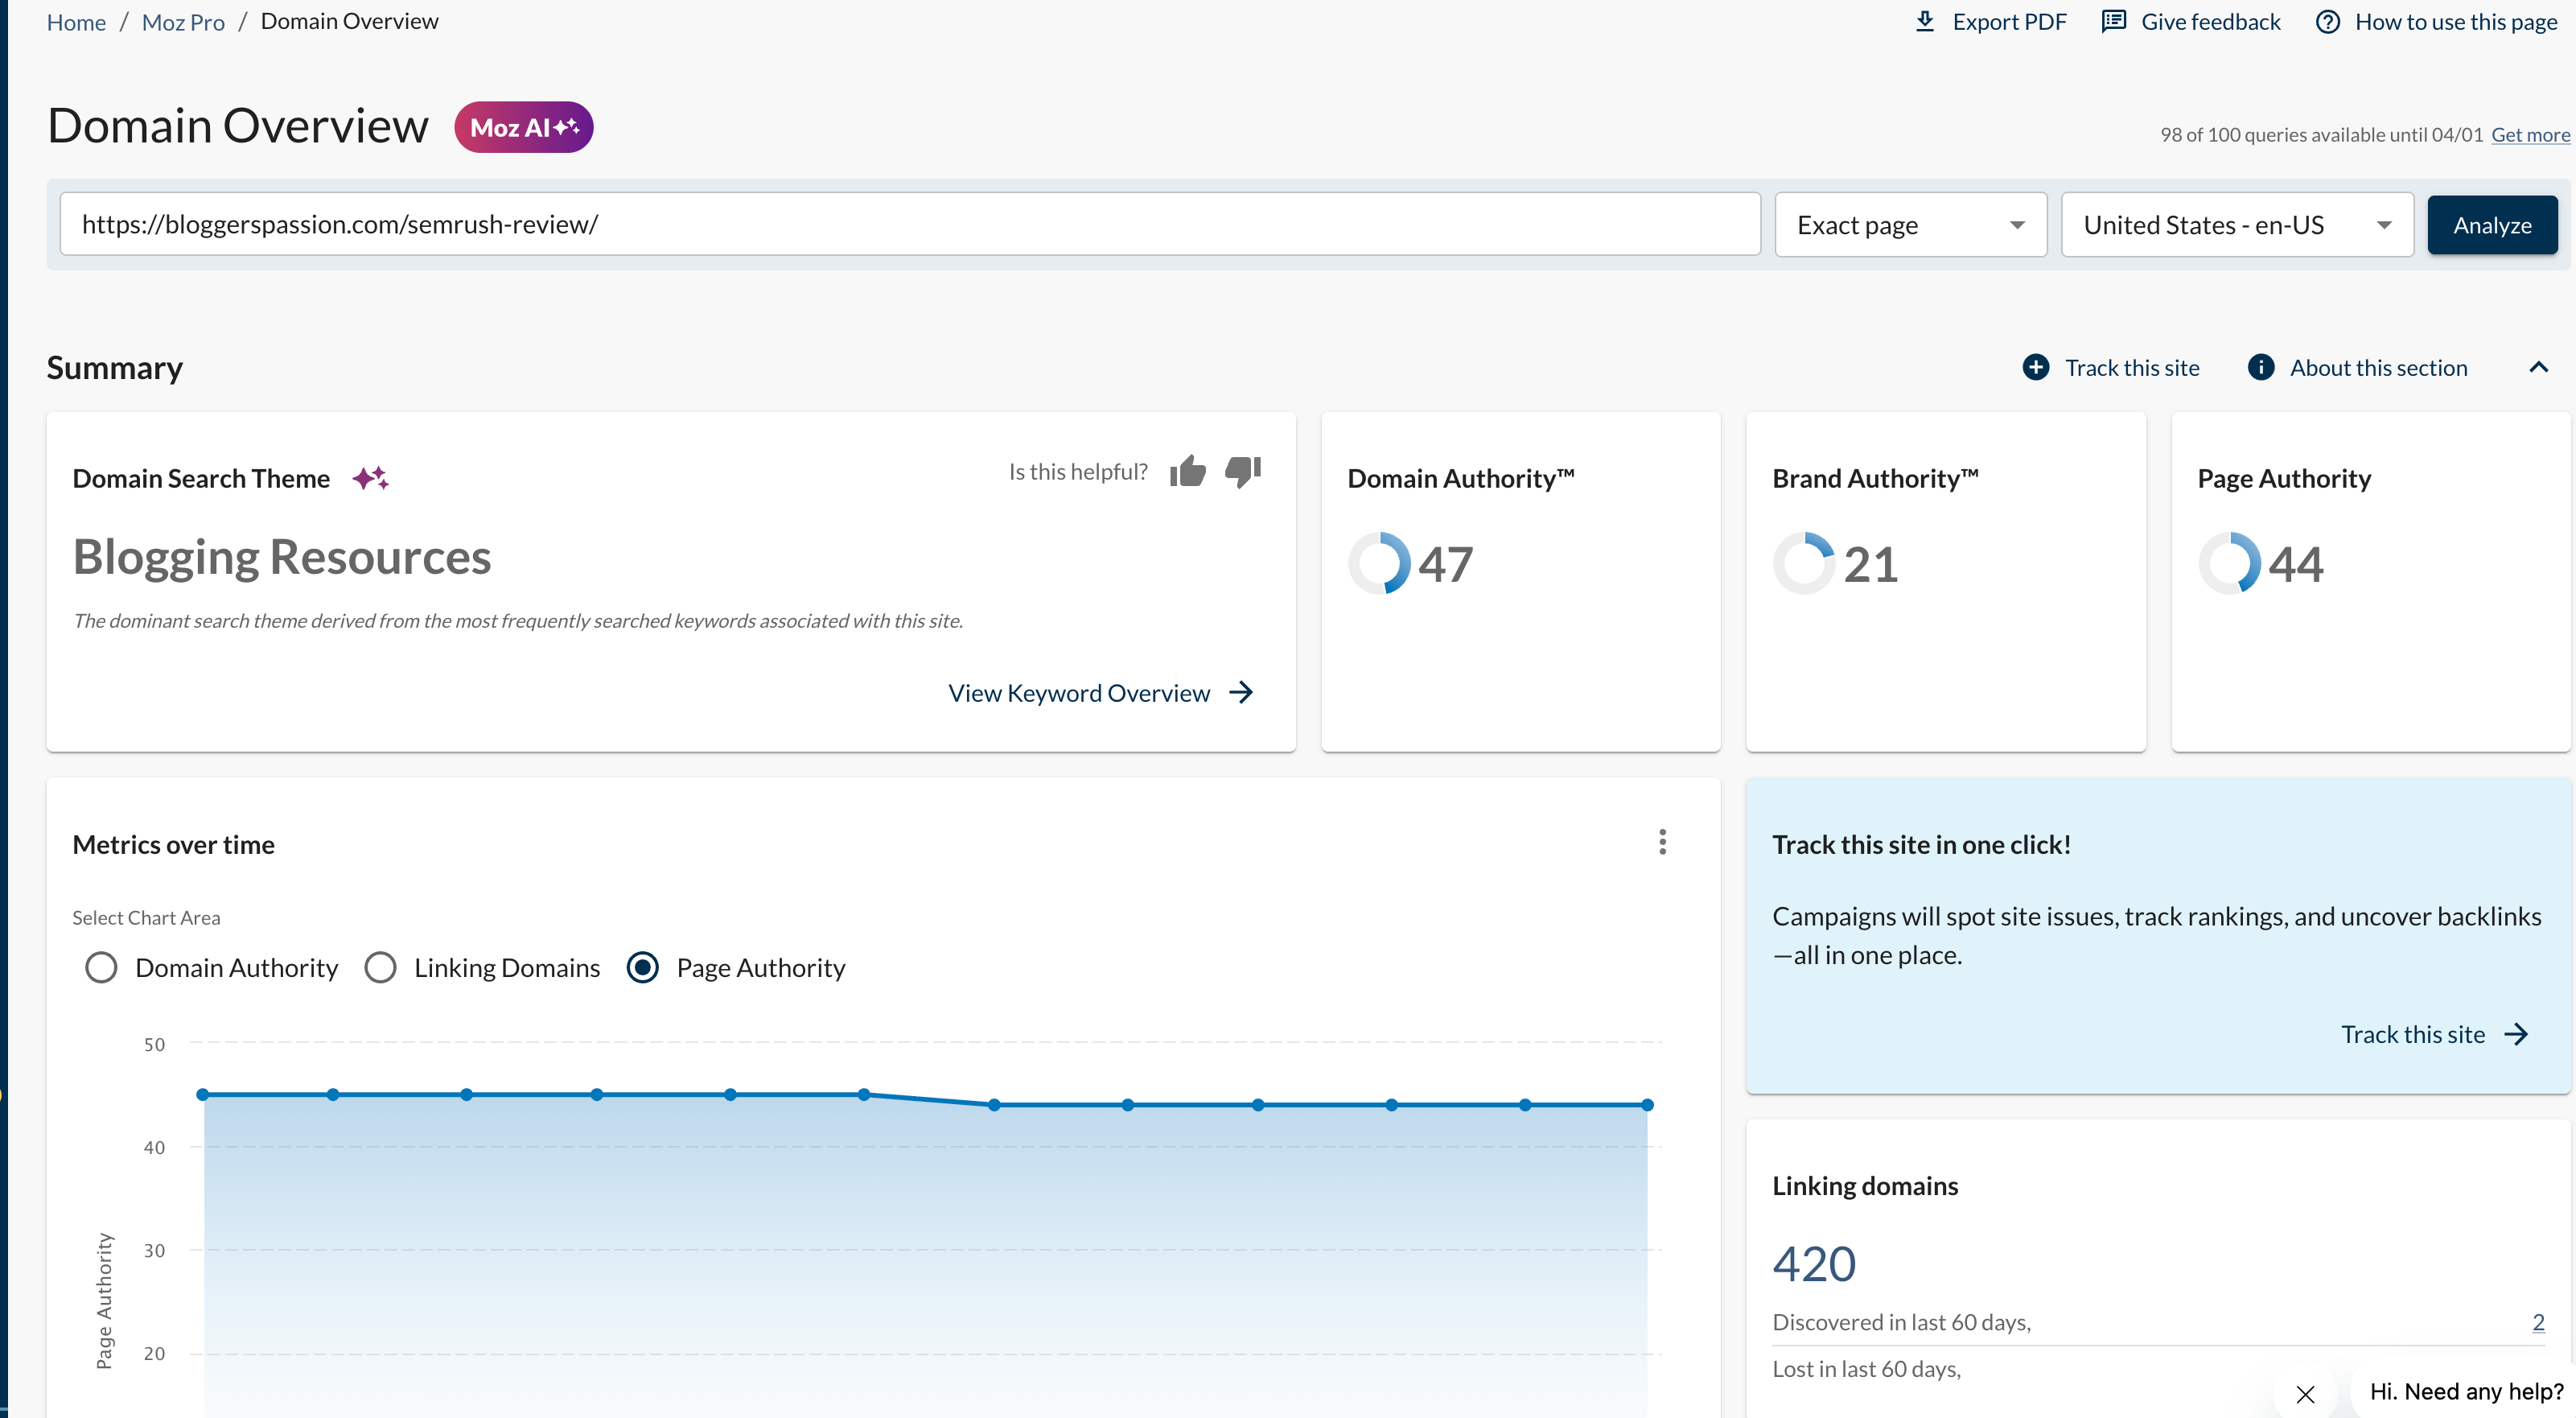The image size is (2576, 1418).
Task: Collapse the Summary section
Action: tap(2539, 367)
